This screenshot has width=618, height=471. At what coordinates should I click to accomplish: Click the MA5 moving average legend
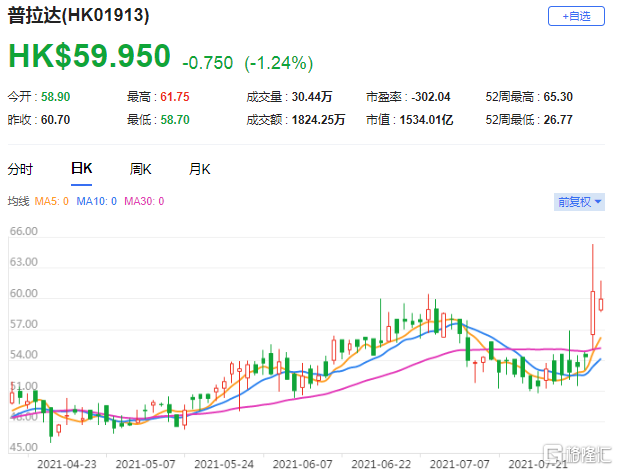(x=52, y=201)
